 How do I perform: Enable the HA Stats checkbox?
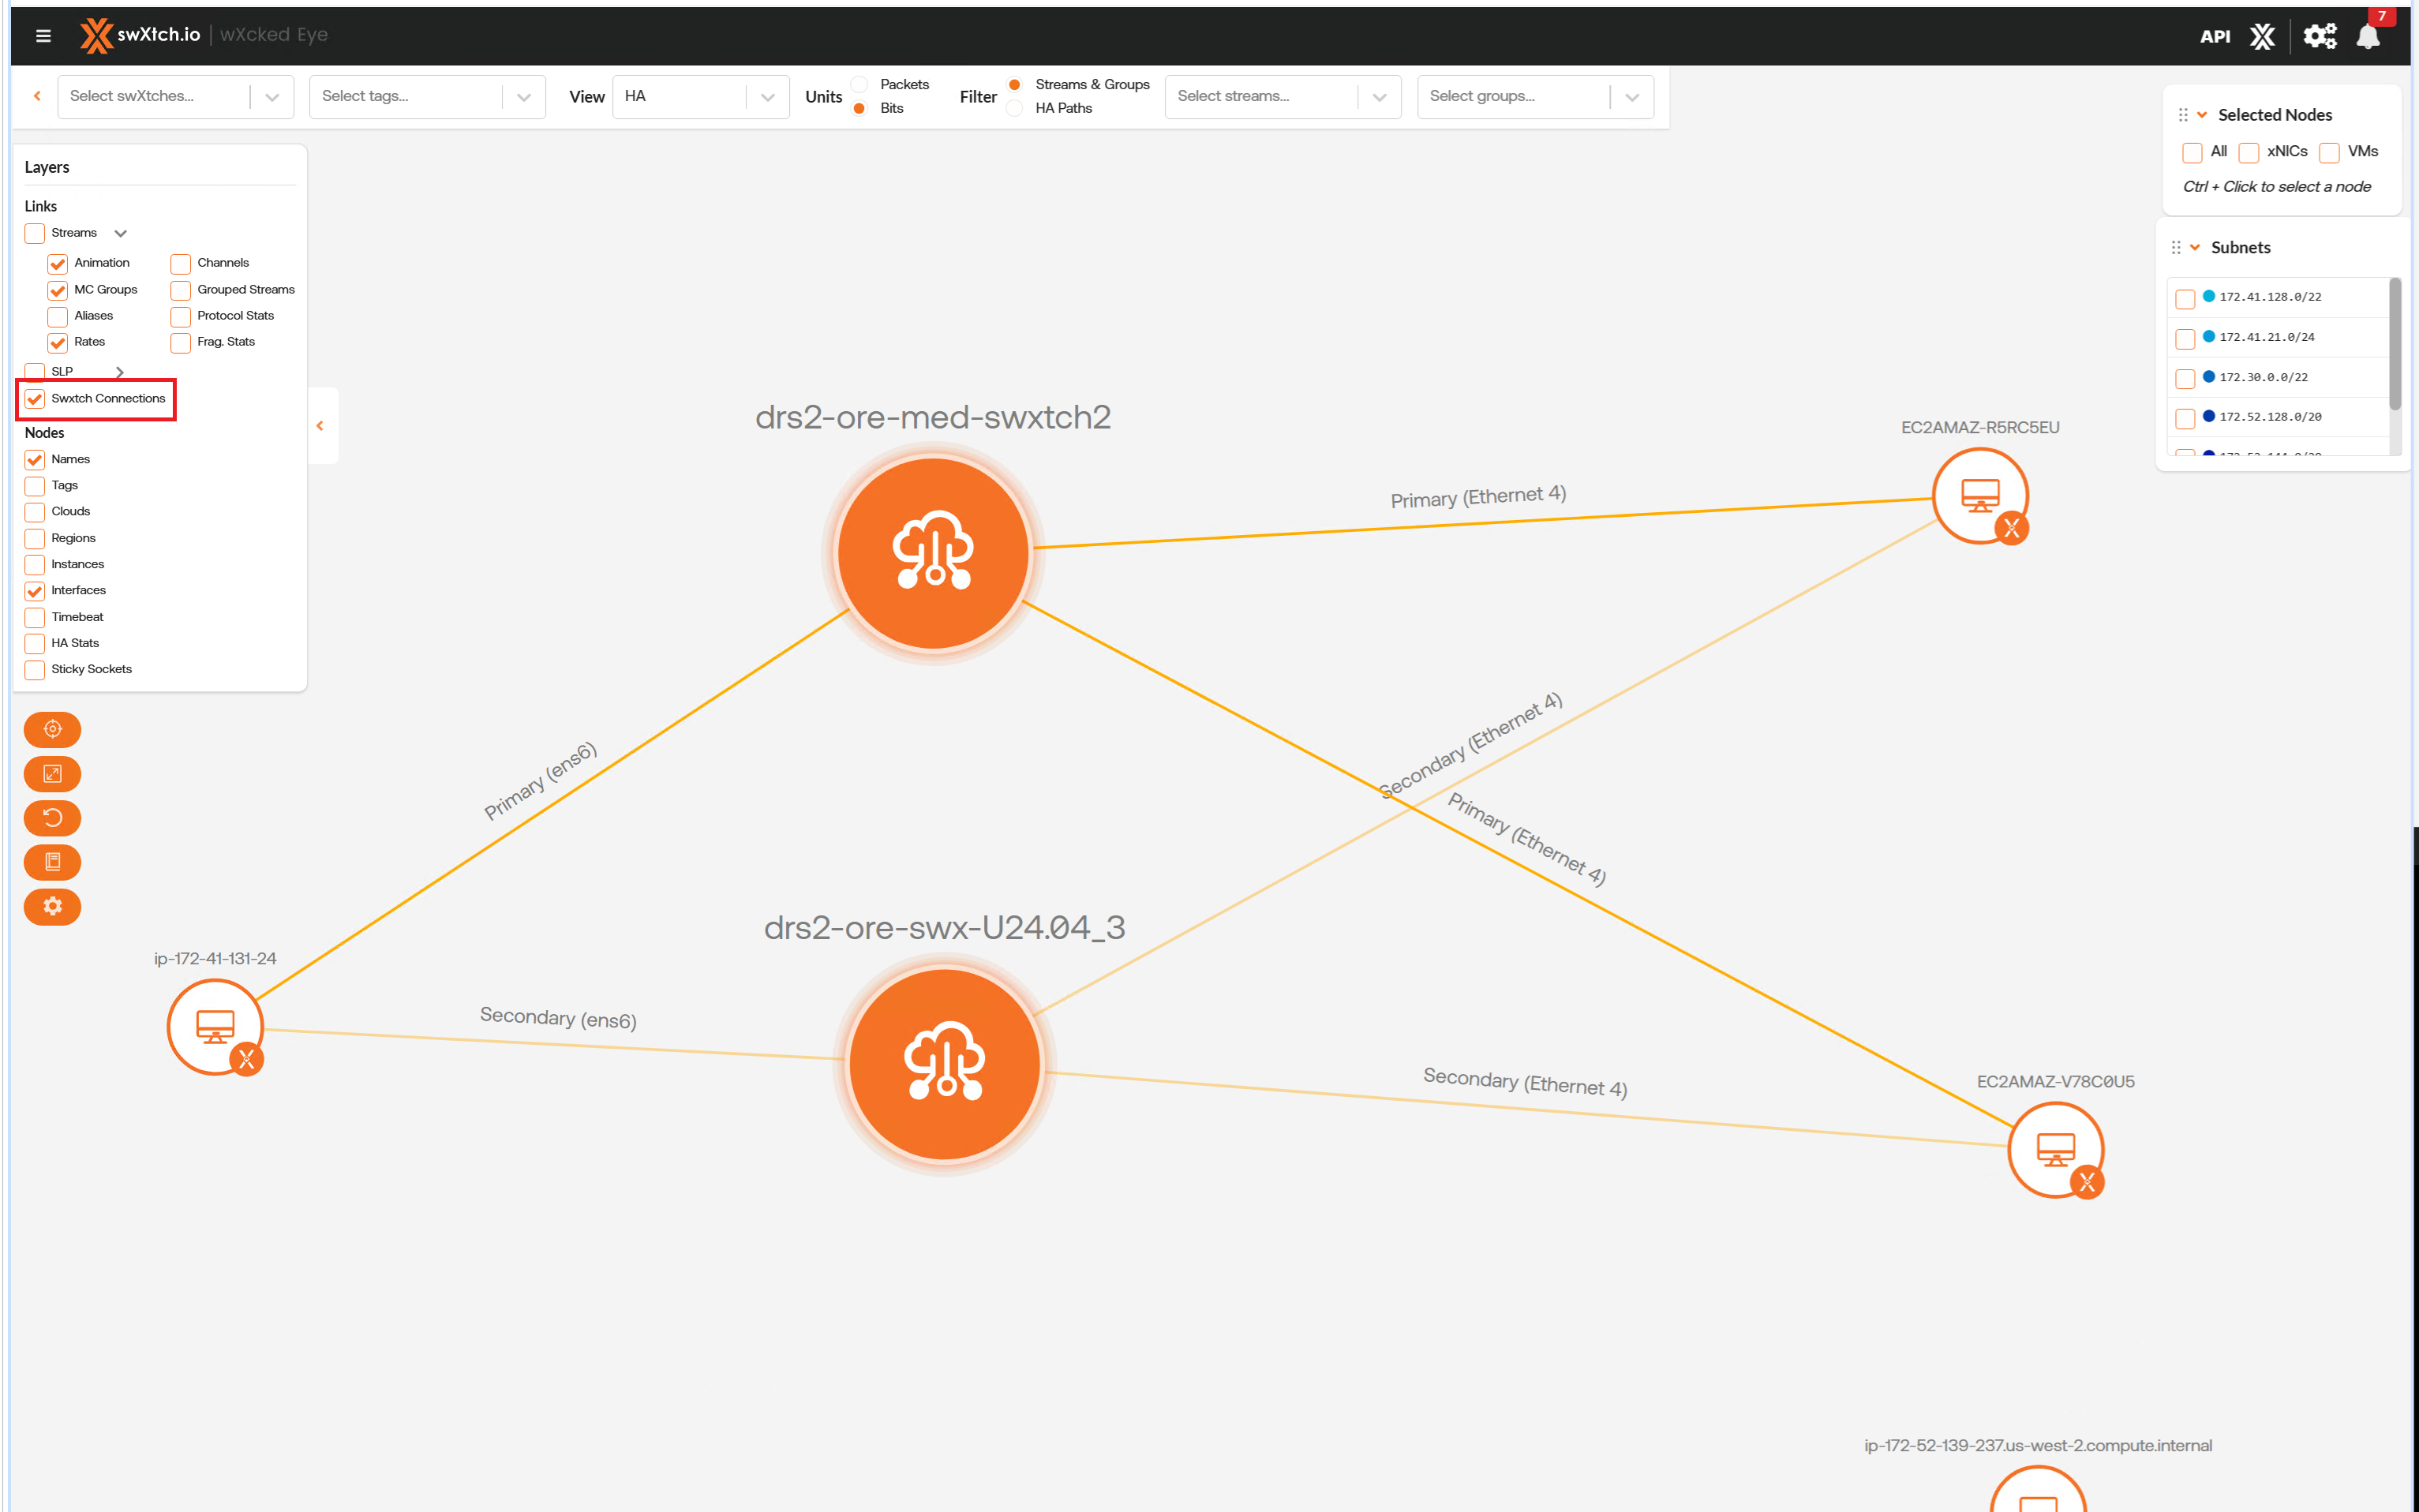(35, 643)
